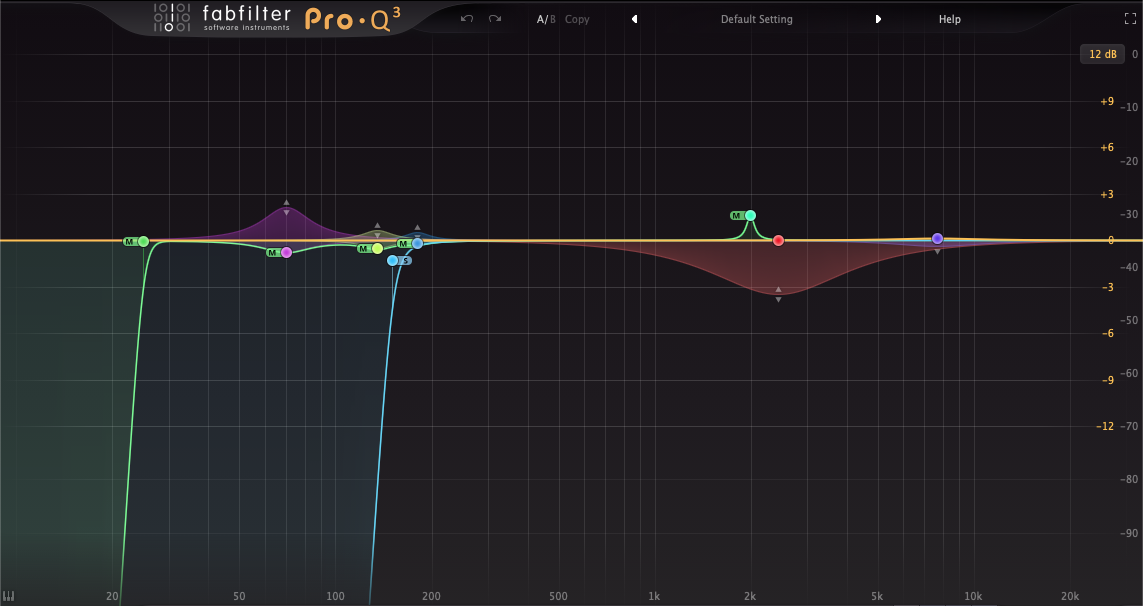1143x606 pixels.
Task: Select the blue band node near 8 kHz
Action: 936,238
